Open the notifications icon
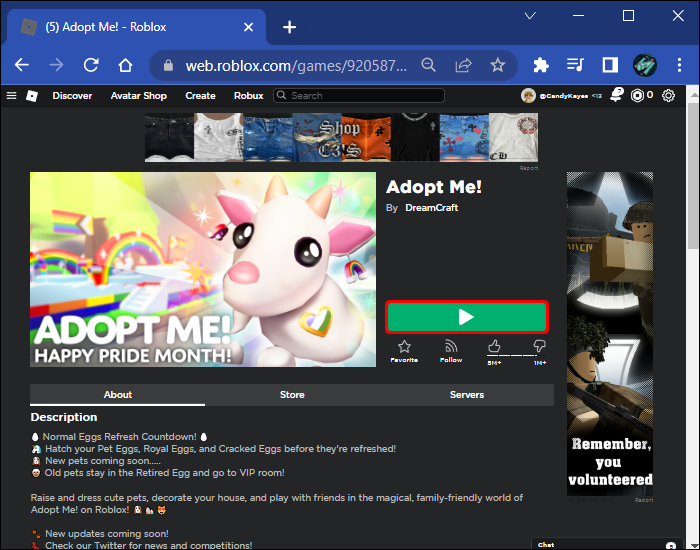 pos(616,96)
